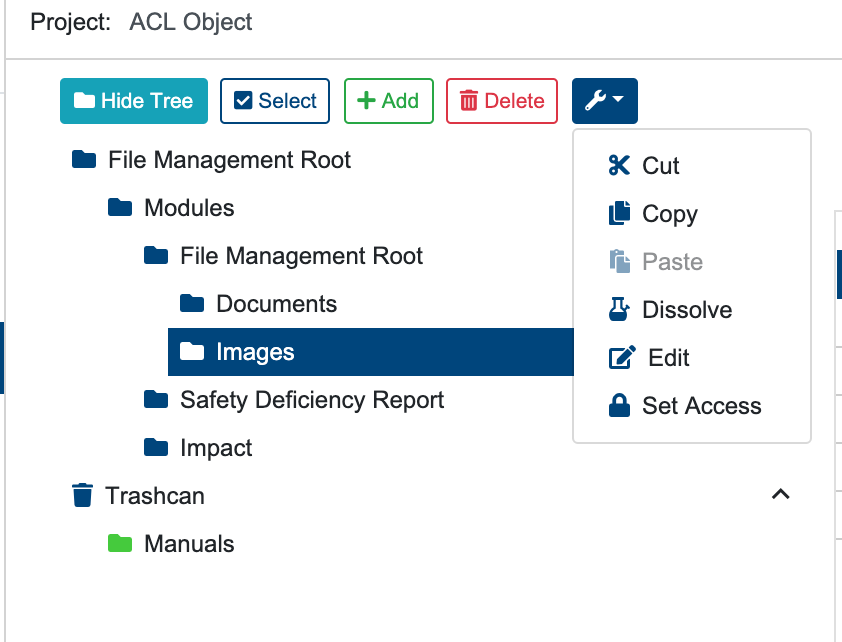Image resolution: width=842 pixels, height=642 pixels.
Task: Select the Images tree label
Action: [255, 352]
